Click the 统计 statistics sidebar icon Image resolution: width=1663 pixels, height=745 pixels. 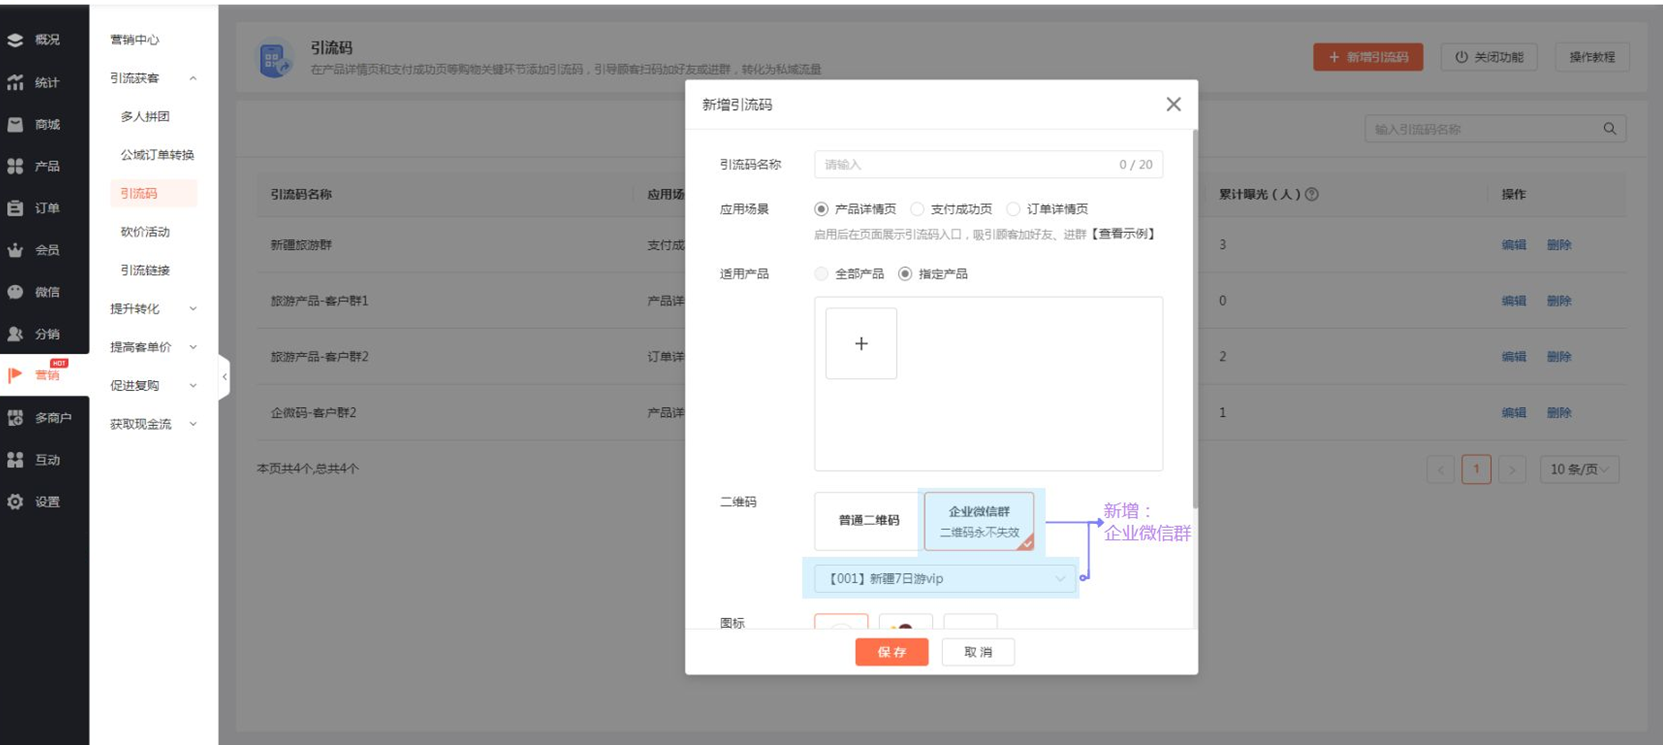point(16,83)
